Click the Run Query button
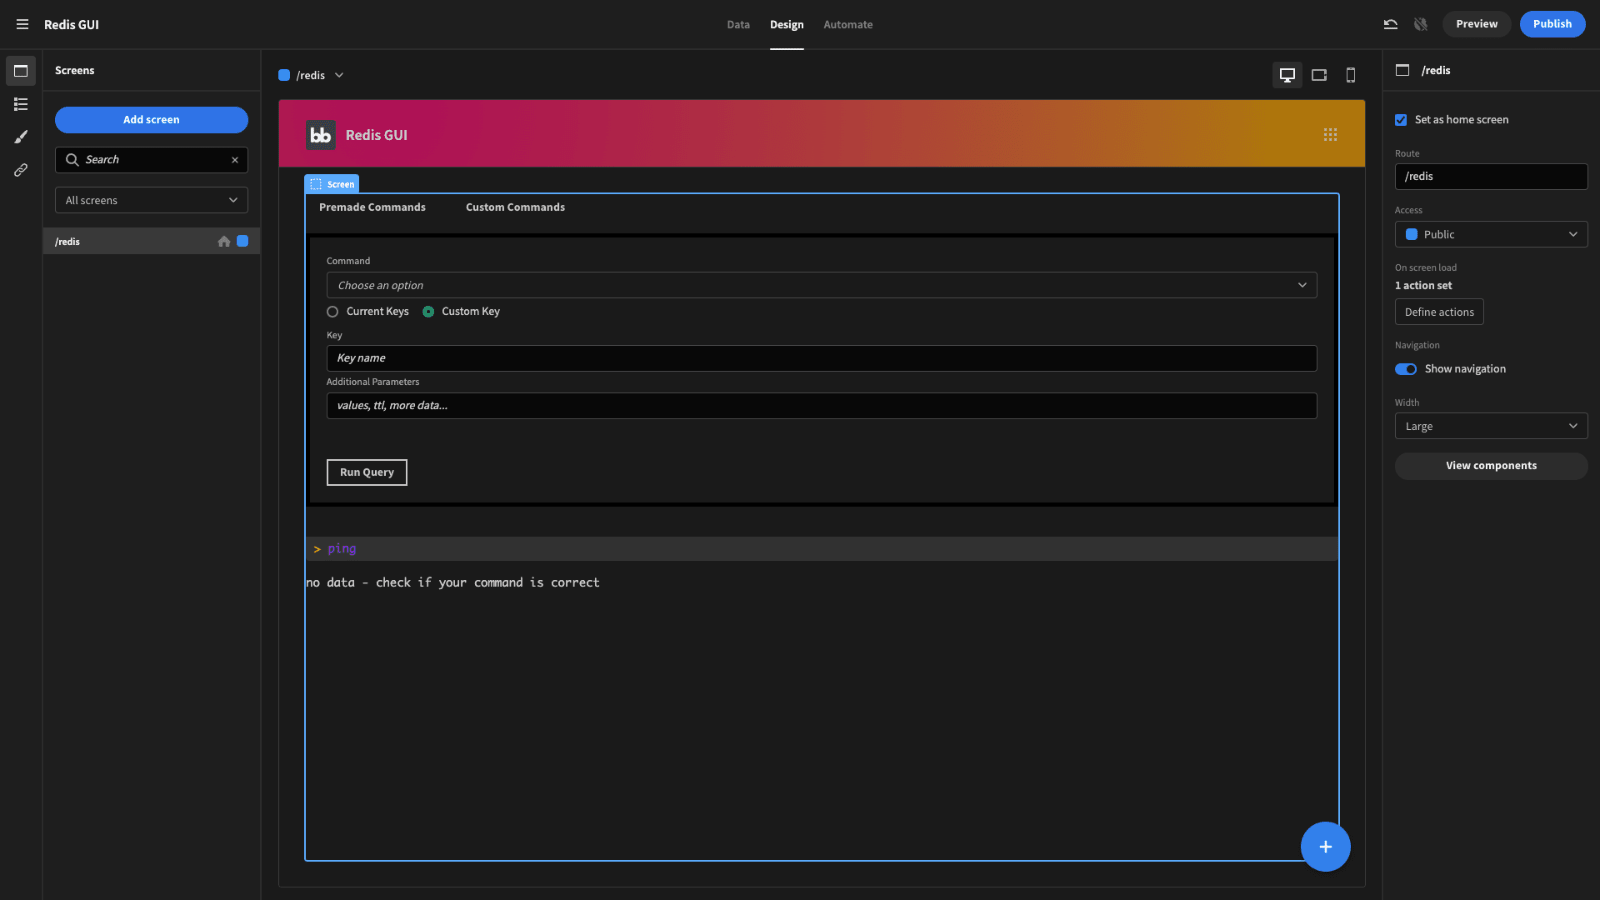This screenshot has width=1600, height=900. [367, 472]
